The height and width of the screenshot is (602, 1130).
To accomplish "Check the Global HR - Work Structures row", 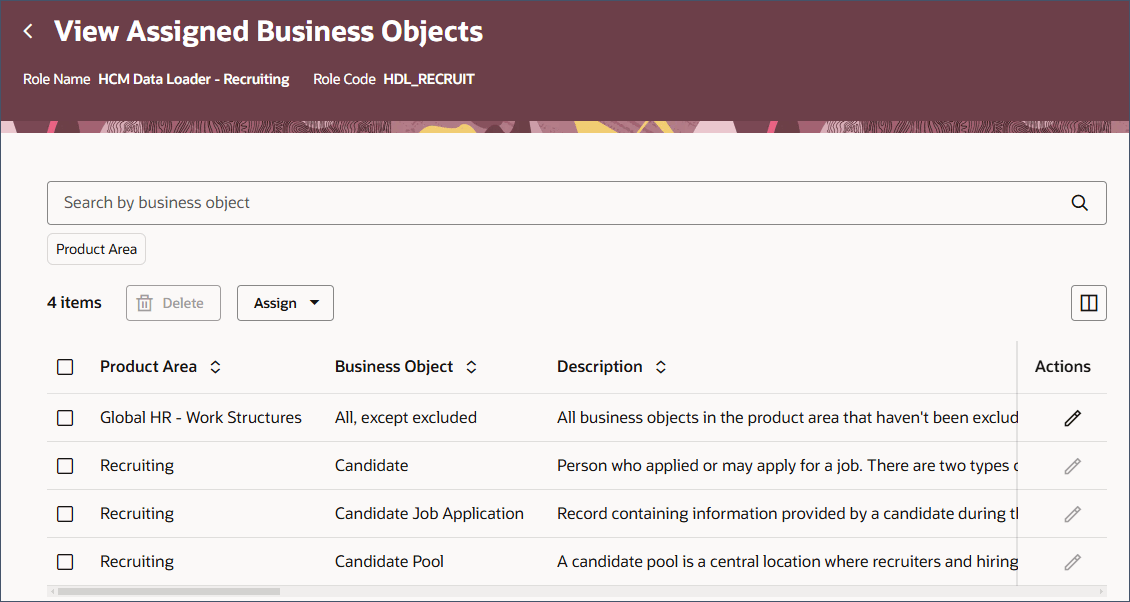I will point(65,418).
